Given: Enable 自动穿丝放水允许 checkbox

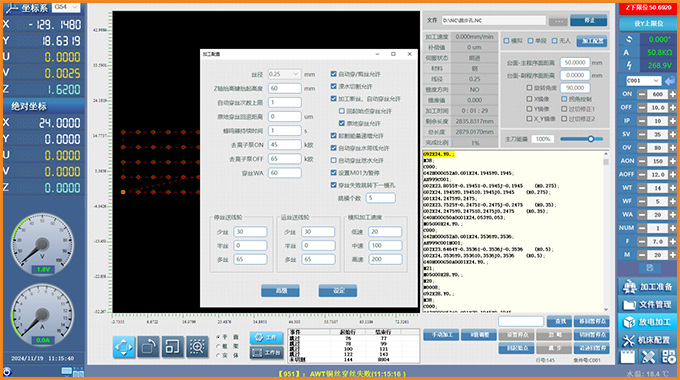Looking at the screenshot, I should pyautogui.click(x=333, y=161).
